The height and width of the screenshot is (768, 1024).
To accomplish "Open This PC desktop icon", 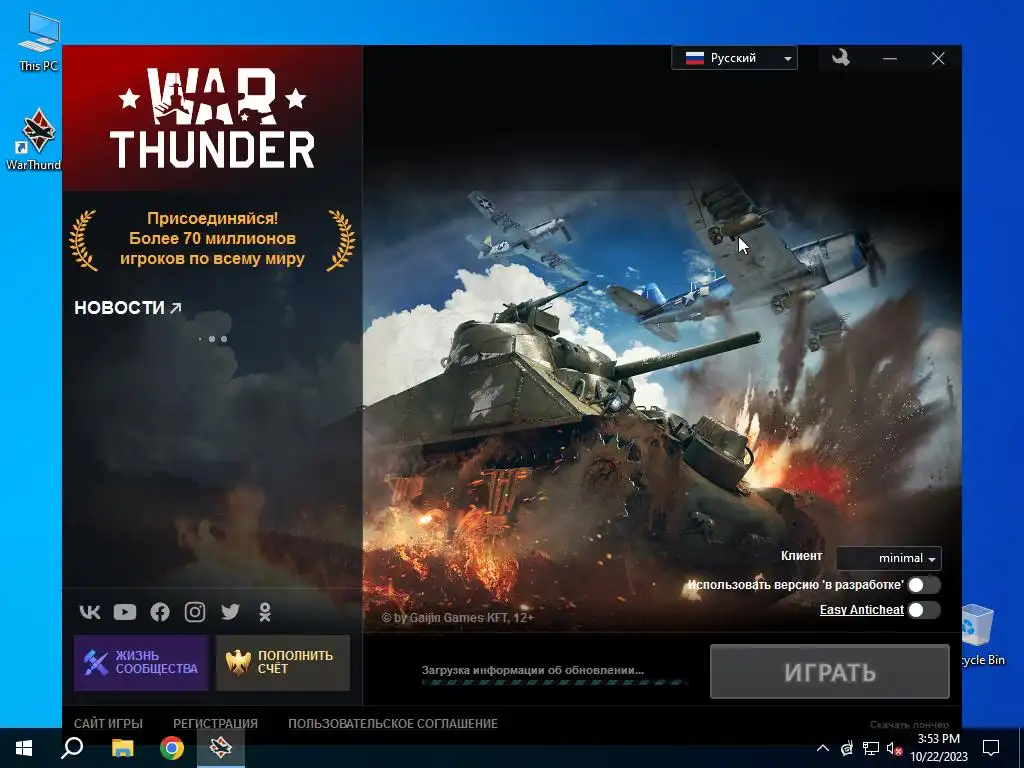I will (x=39, y=42).
